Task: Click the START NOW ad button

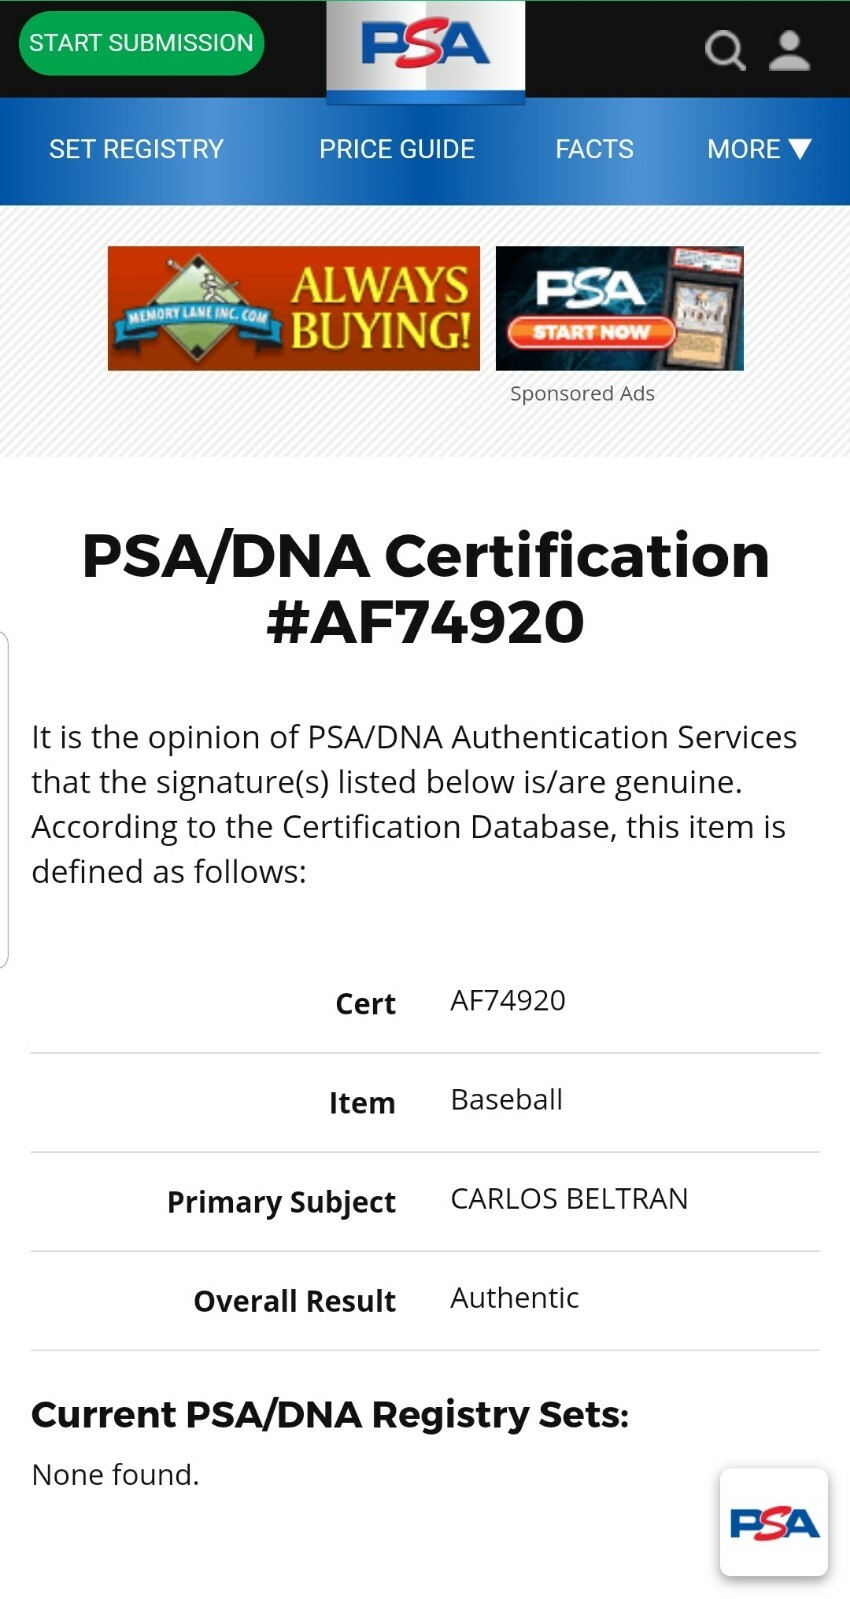Action: [590, 332]
